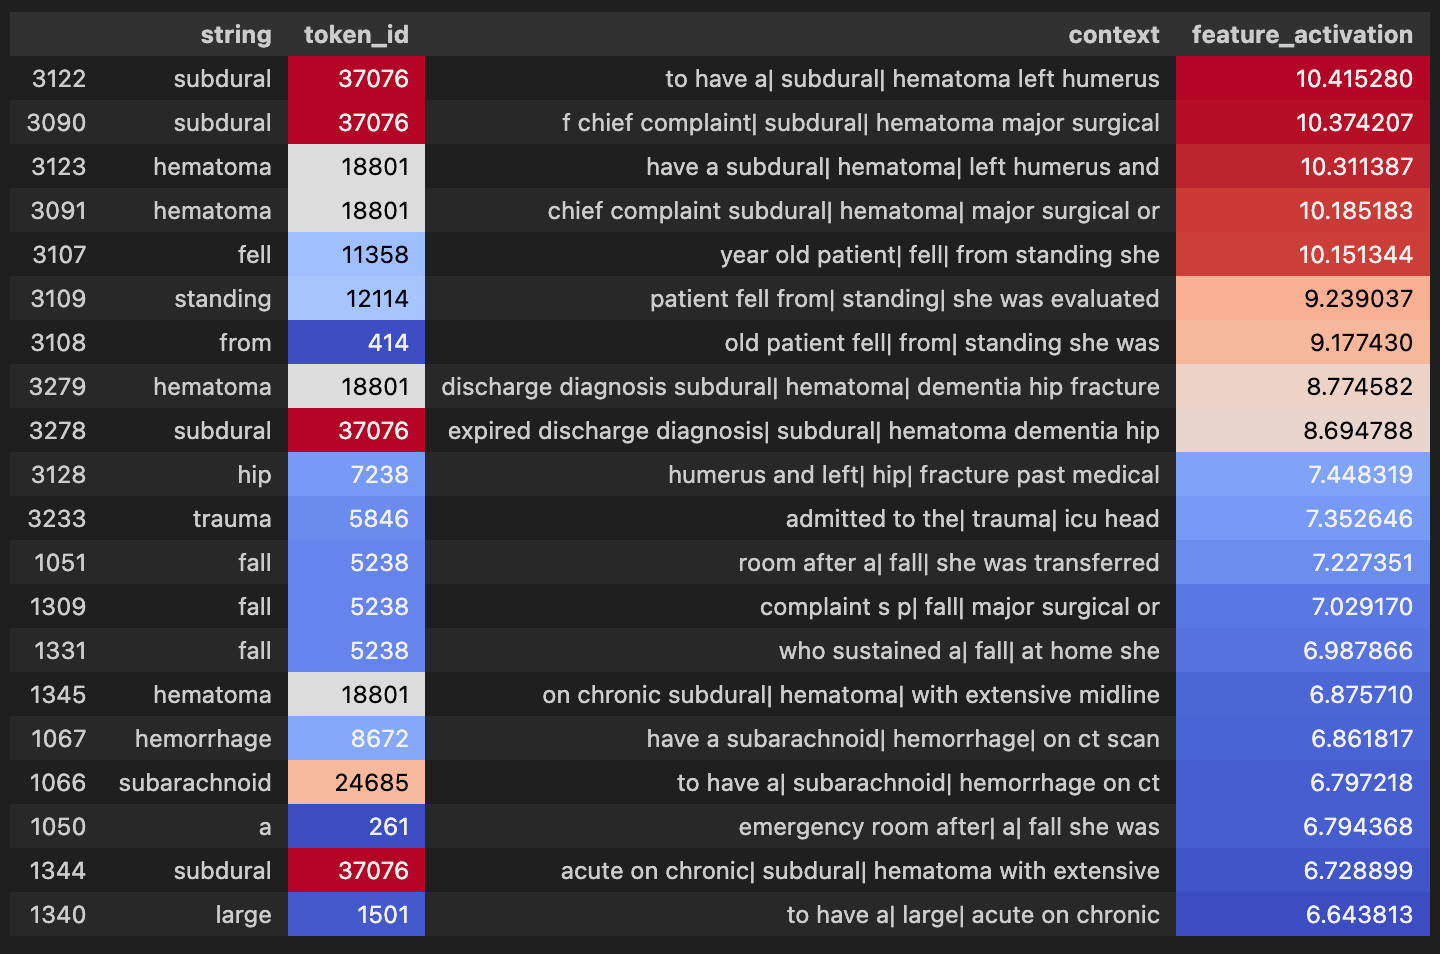Select row index 3122
Screen dimensions: 1440x954
(x=59, y=79)
